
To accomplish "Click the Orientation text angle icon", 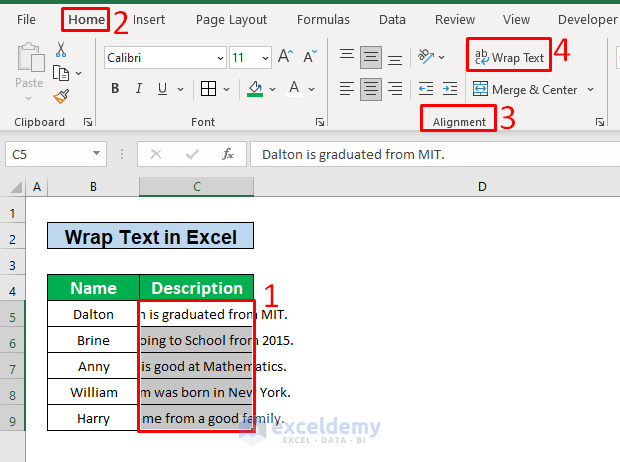I will click(x=426, y=57).
